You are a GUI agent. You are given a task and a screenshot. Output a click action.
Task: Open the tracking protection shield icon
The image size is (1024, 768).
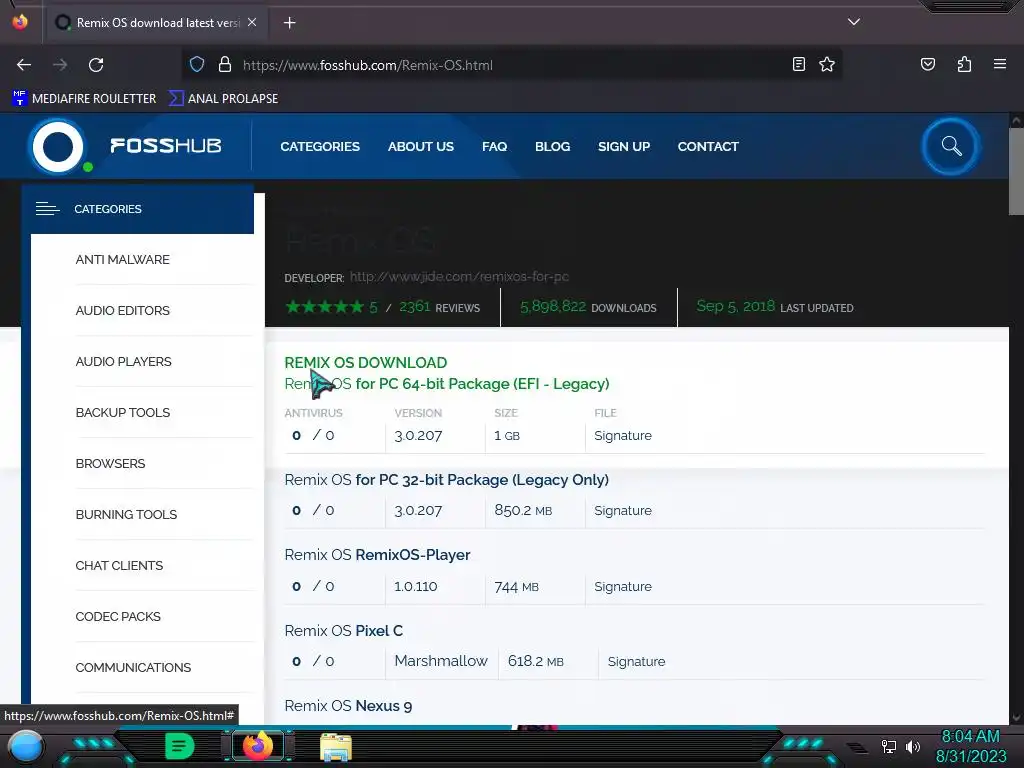[x=197, y=65]
